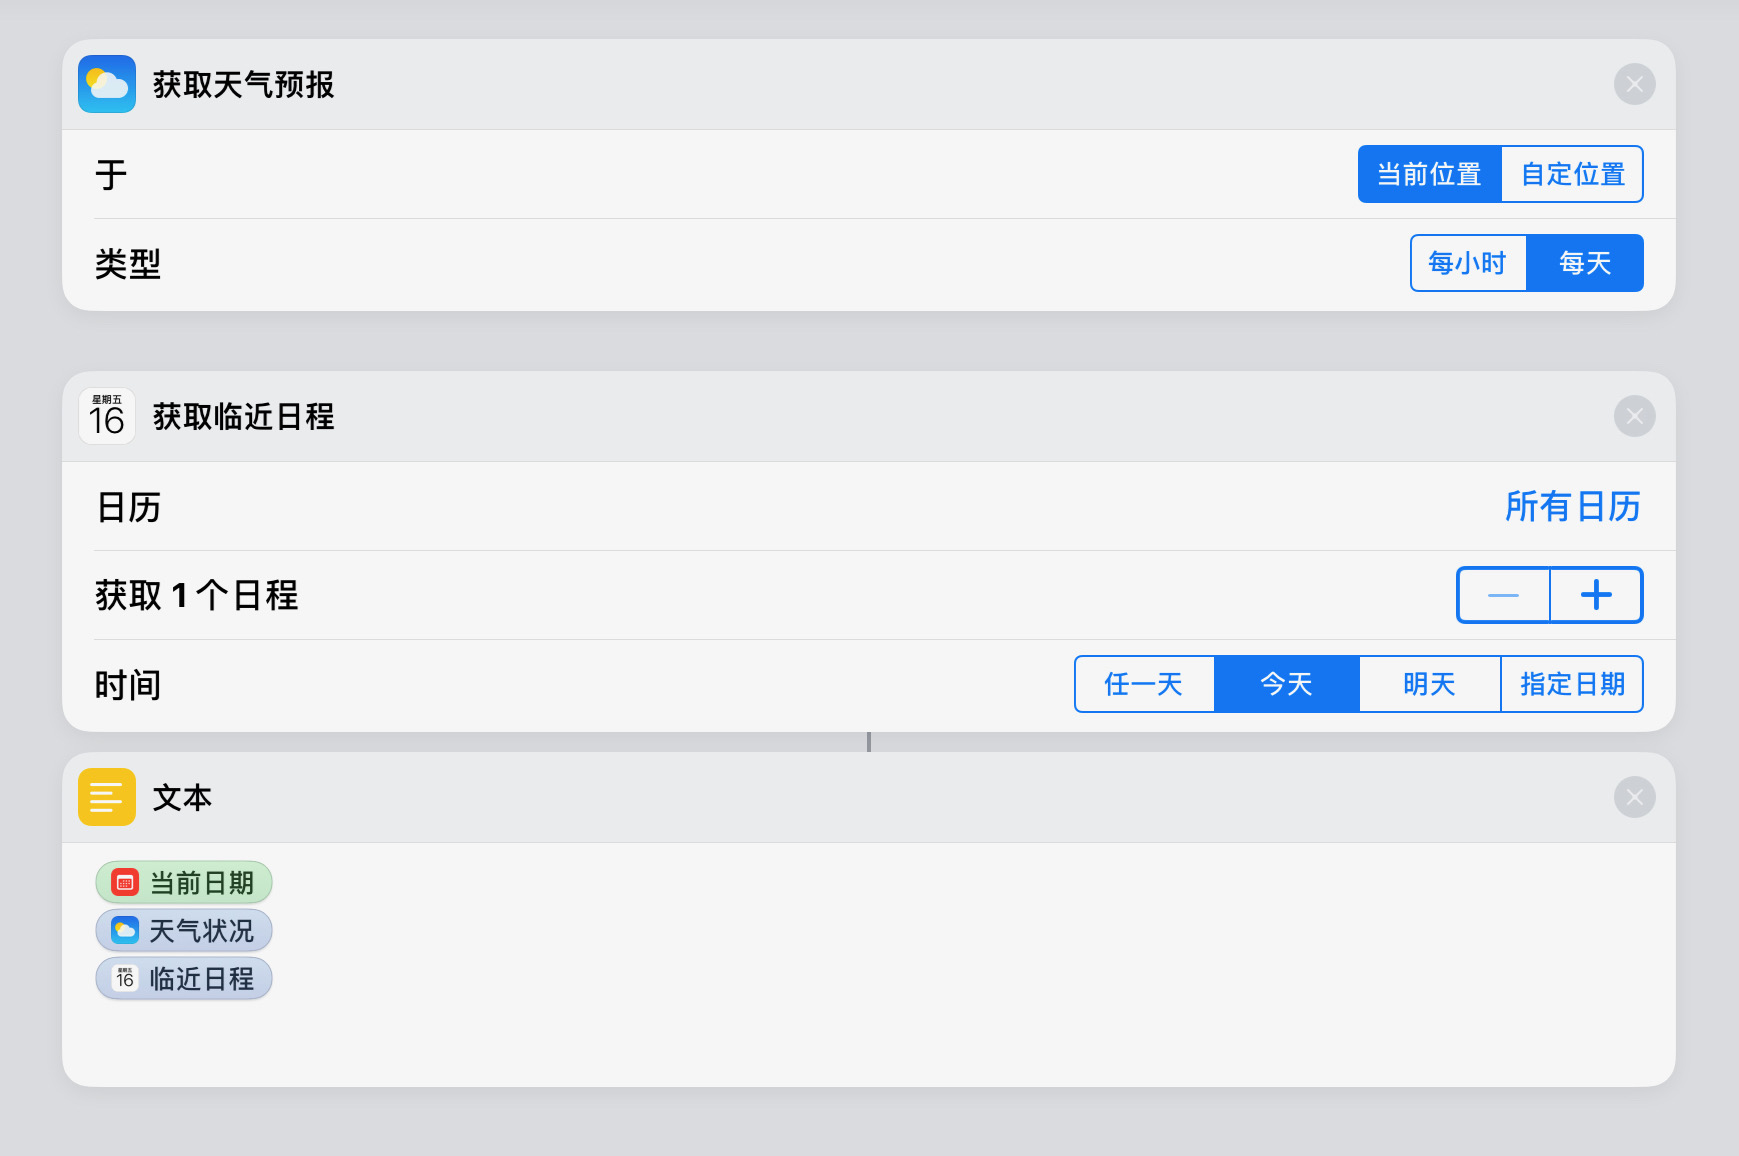1739x1156 pixels.
Task: Click the yellow Text action icon
Action: tap(107, 797)
